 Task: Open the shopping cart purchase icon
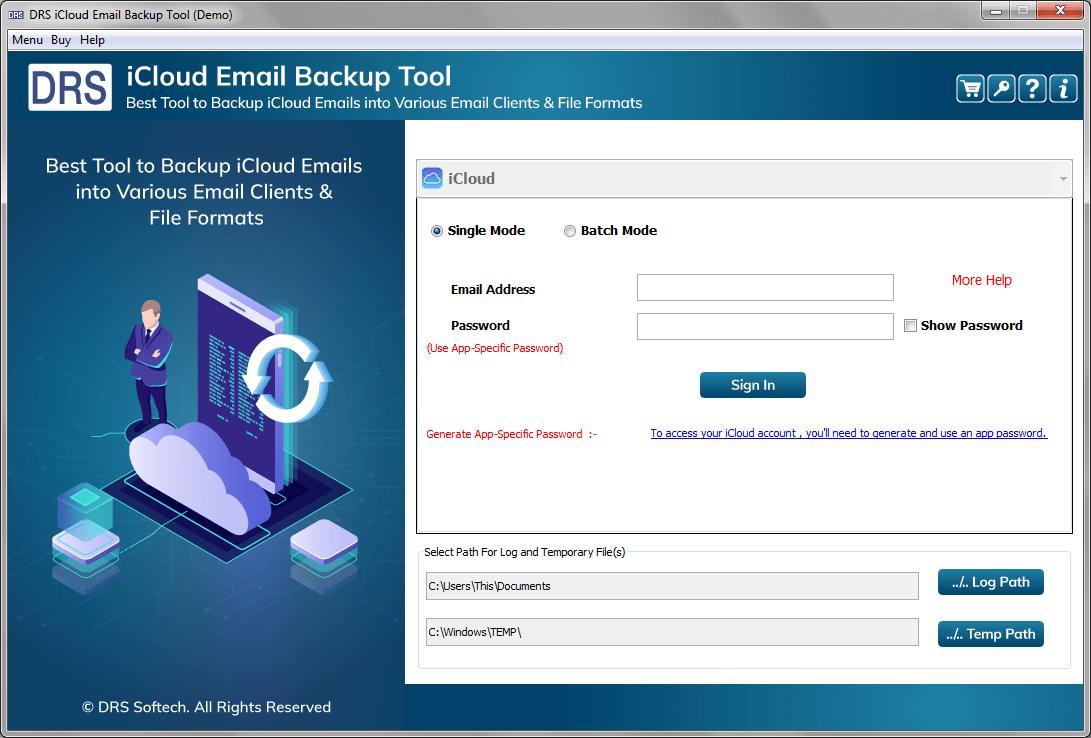click(969, 88)
